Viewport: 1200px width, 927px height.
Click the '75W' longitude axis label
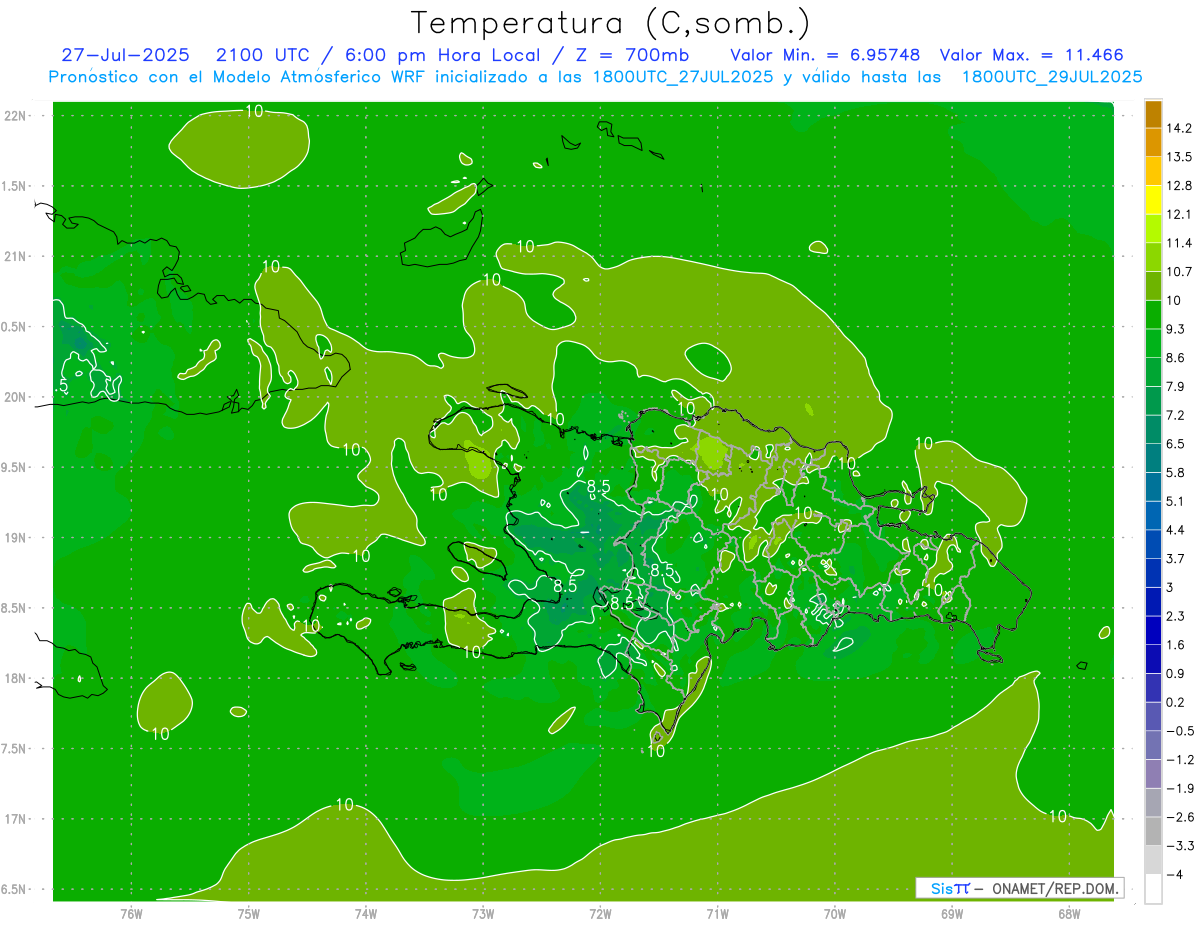249,913
